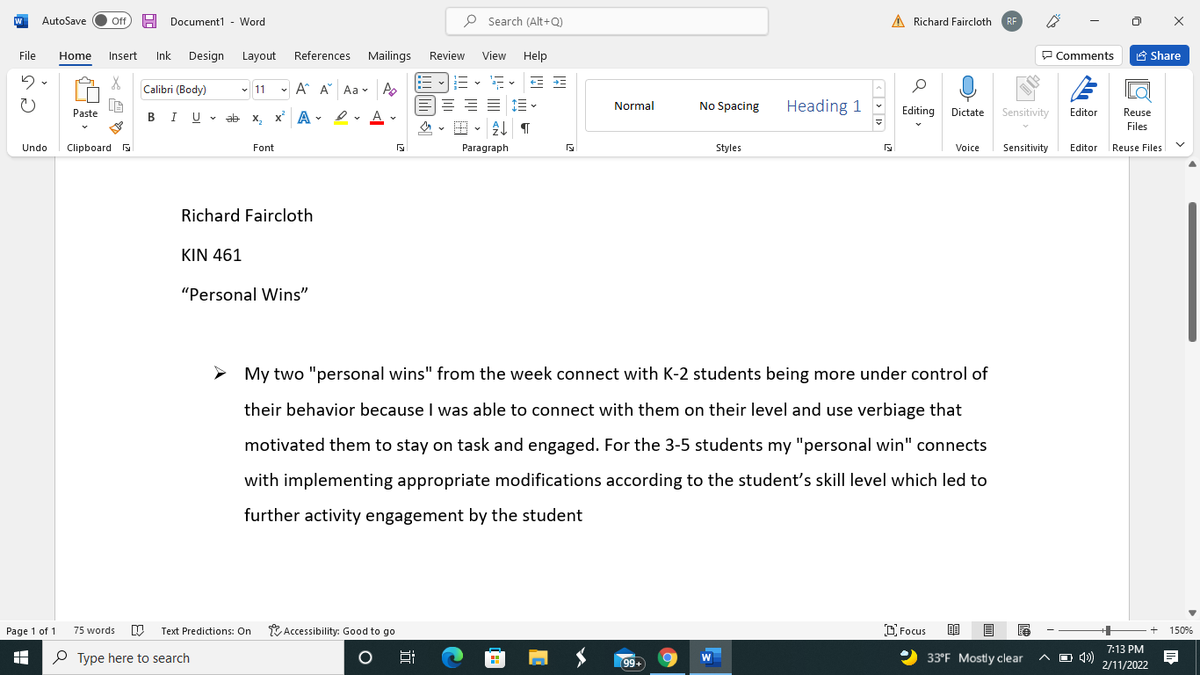Switch to Focus mode
The image size is (1200, 675).
tap(905, 631)
